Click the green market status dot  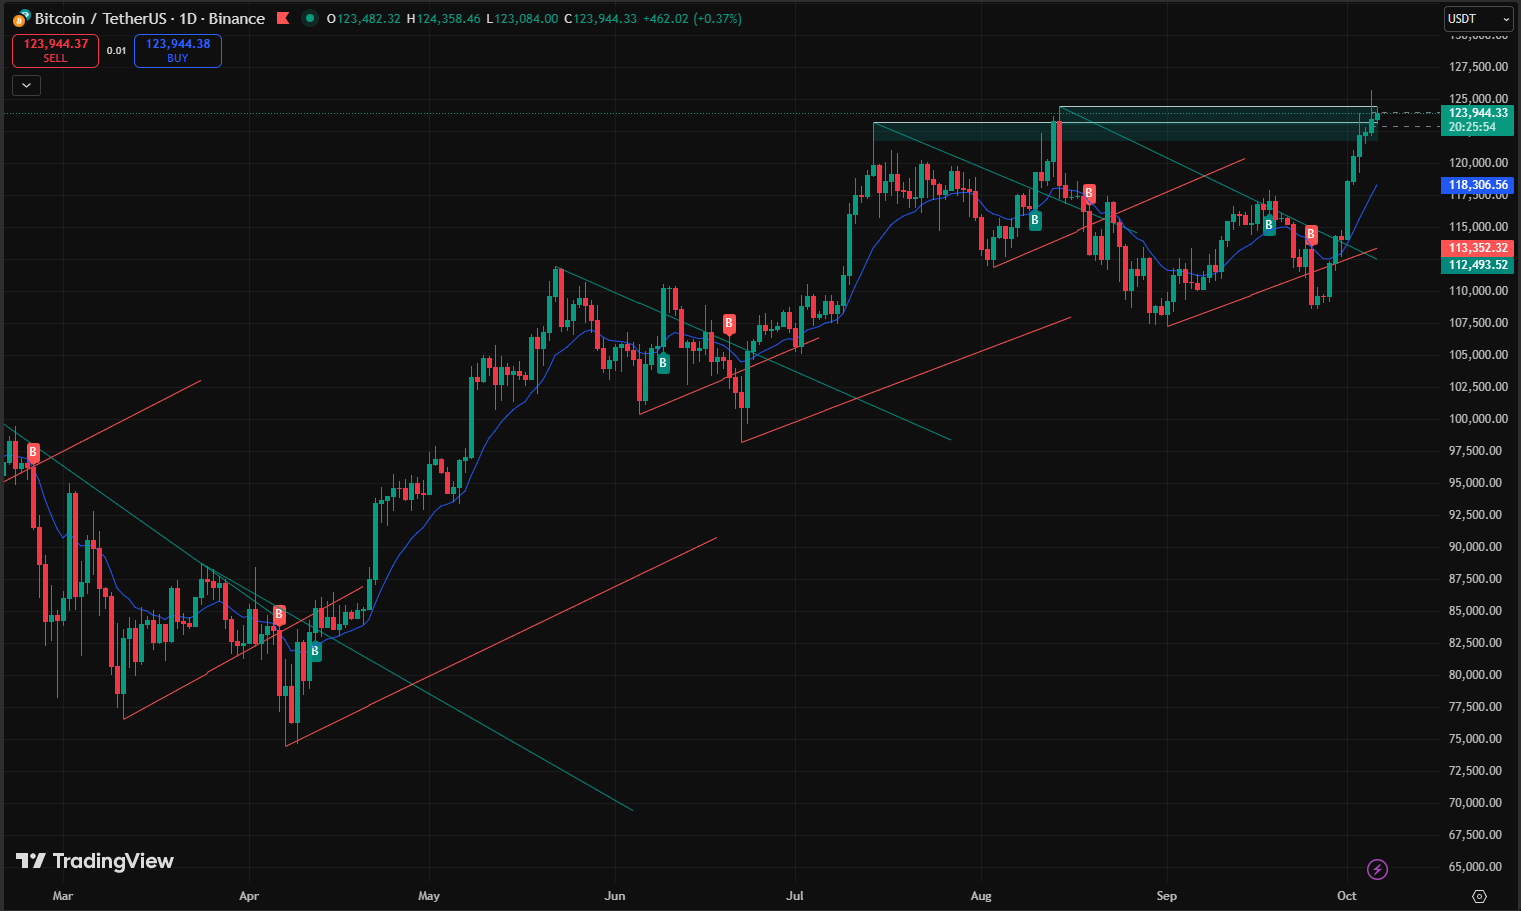310,18
